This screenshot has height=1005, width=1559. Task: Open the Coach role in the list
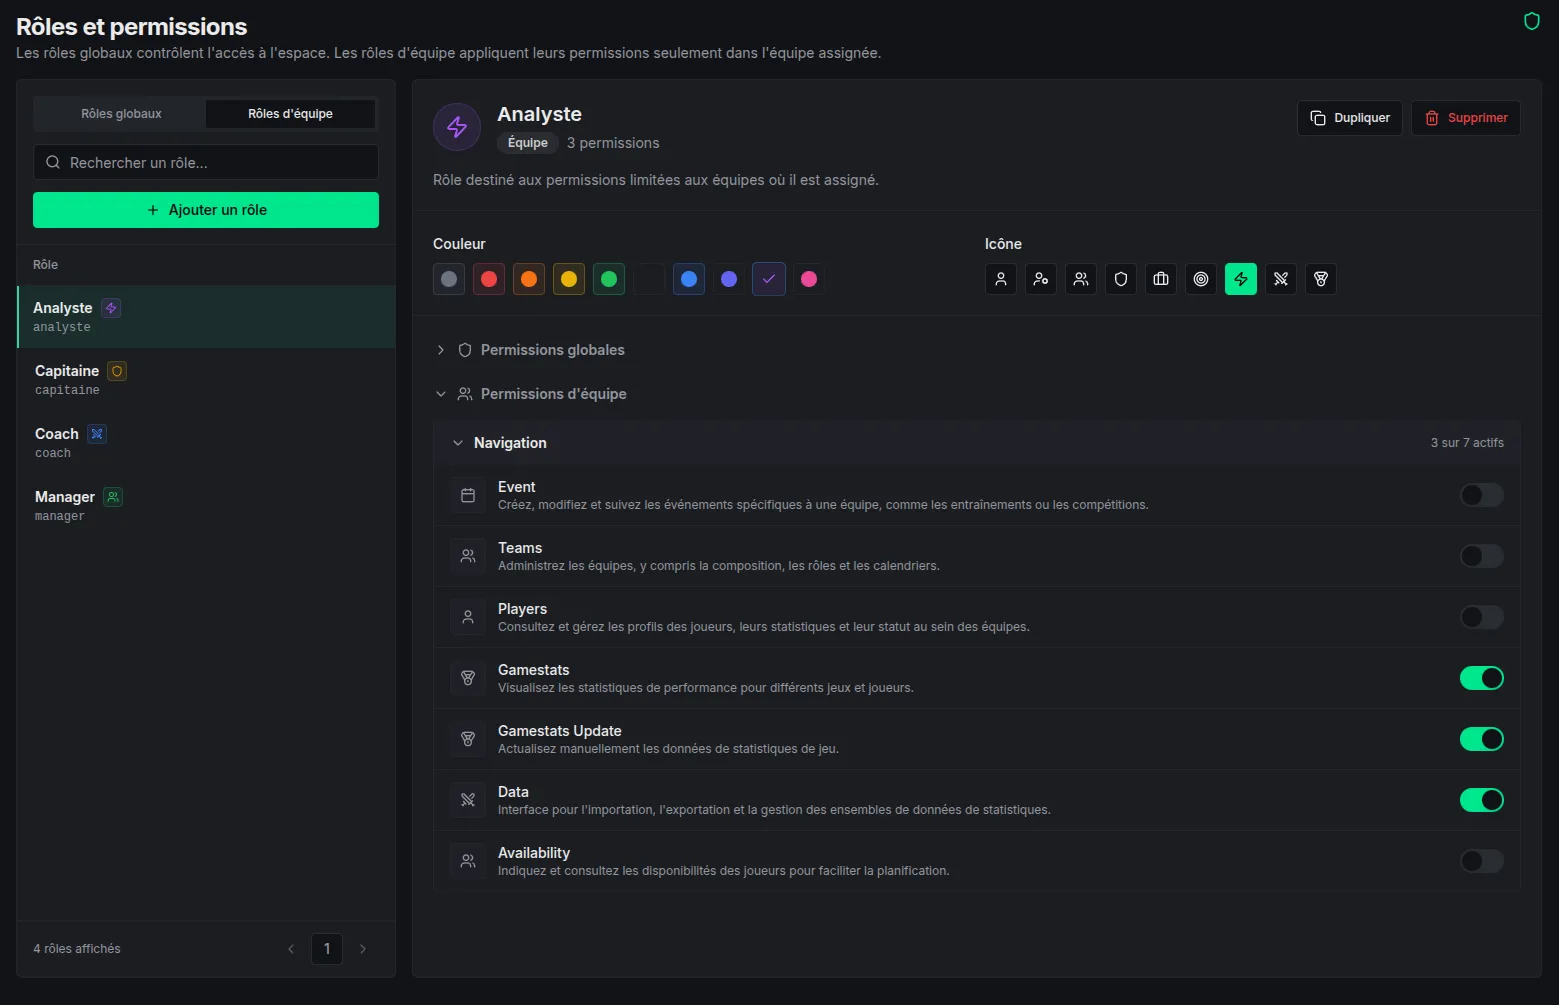pos(206,442)
